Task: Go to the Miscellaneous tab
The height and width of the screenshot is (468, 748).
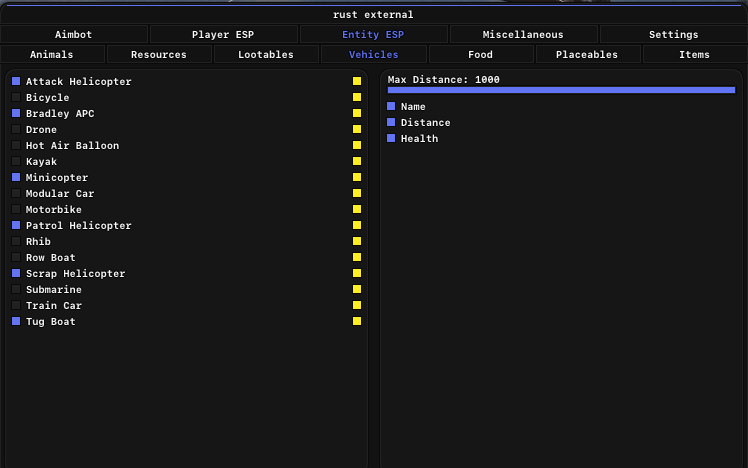Action: (523, 34)
